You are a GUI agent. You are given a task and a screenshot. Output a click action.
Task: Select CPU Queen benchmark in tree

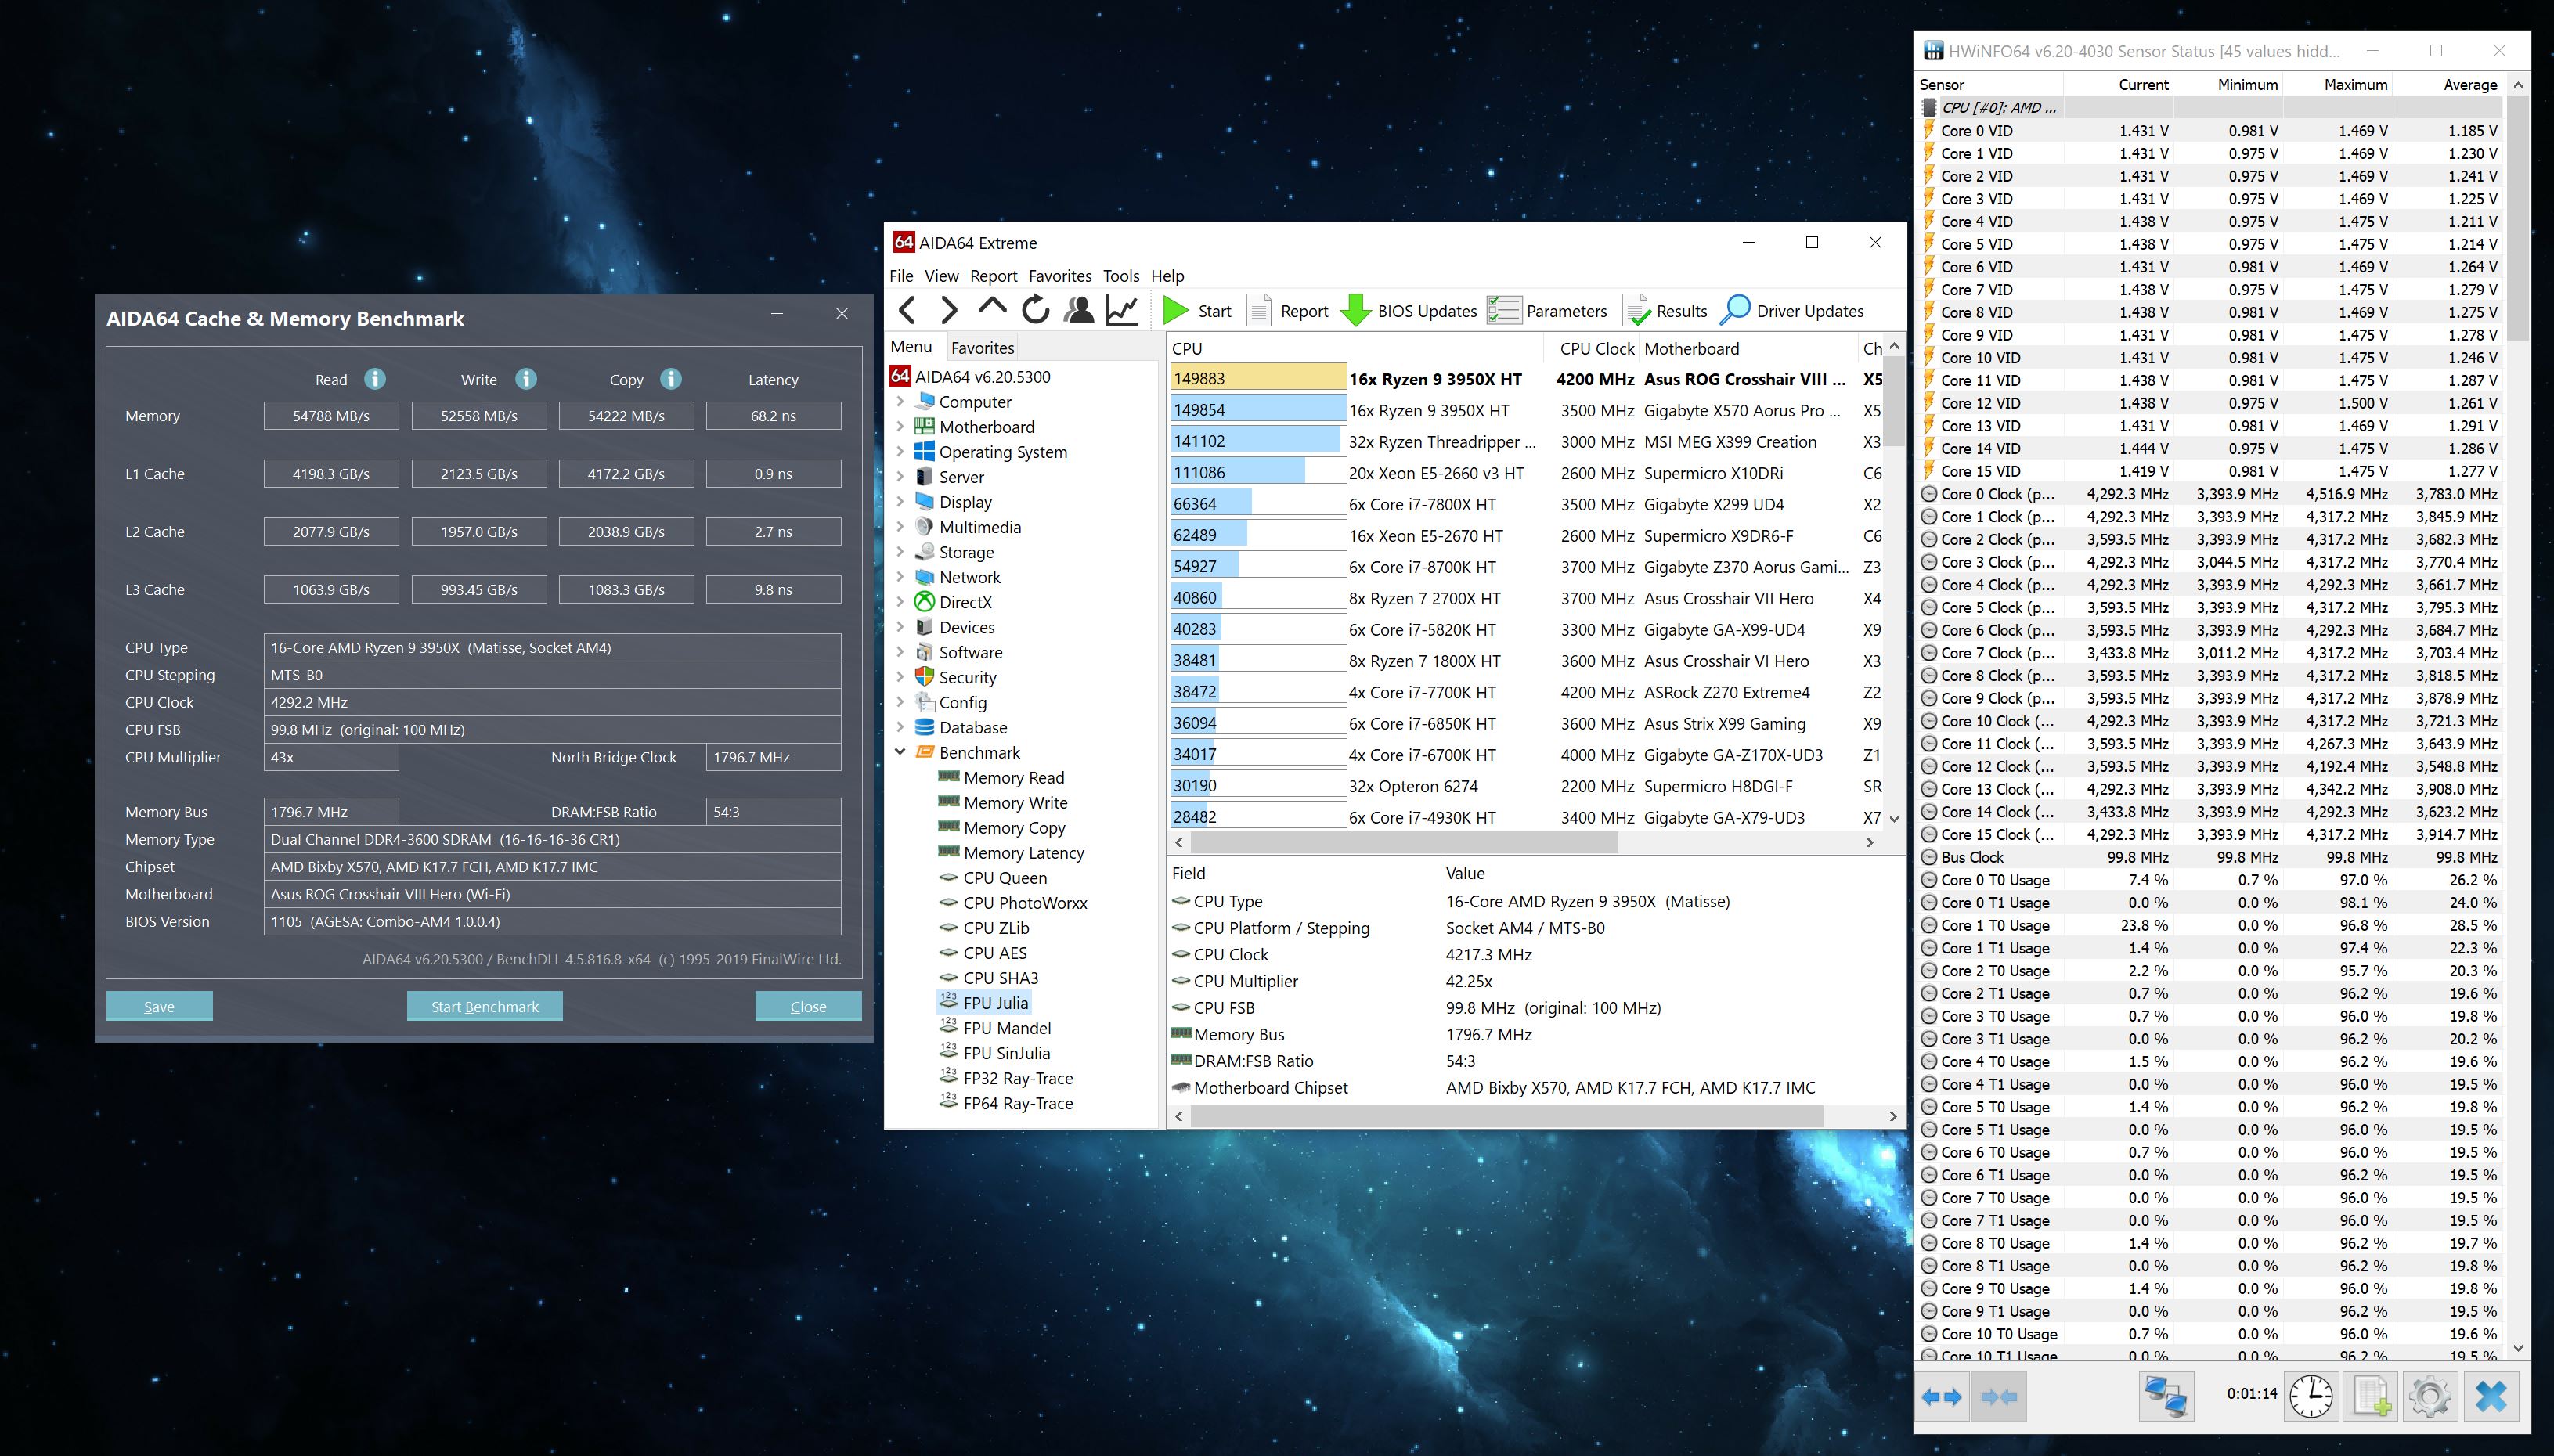[x=1004, y=878]
